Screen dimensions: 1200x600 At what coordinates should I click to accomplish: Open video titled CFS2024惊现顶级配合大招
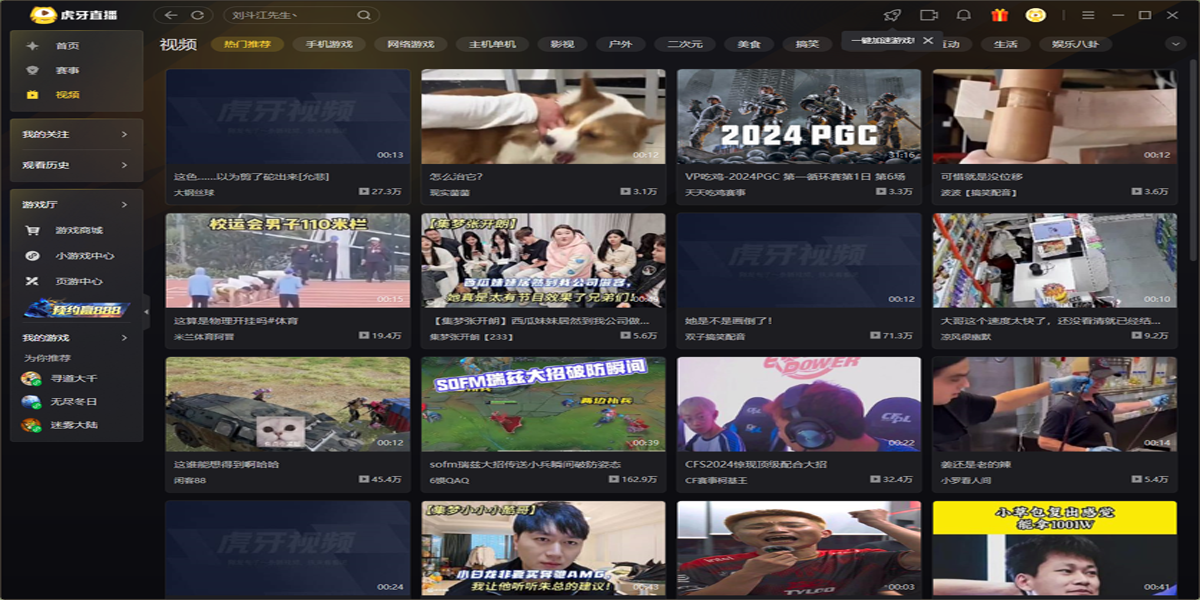(x=756, y=465)
